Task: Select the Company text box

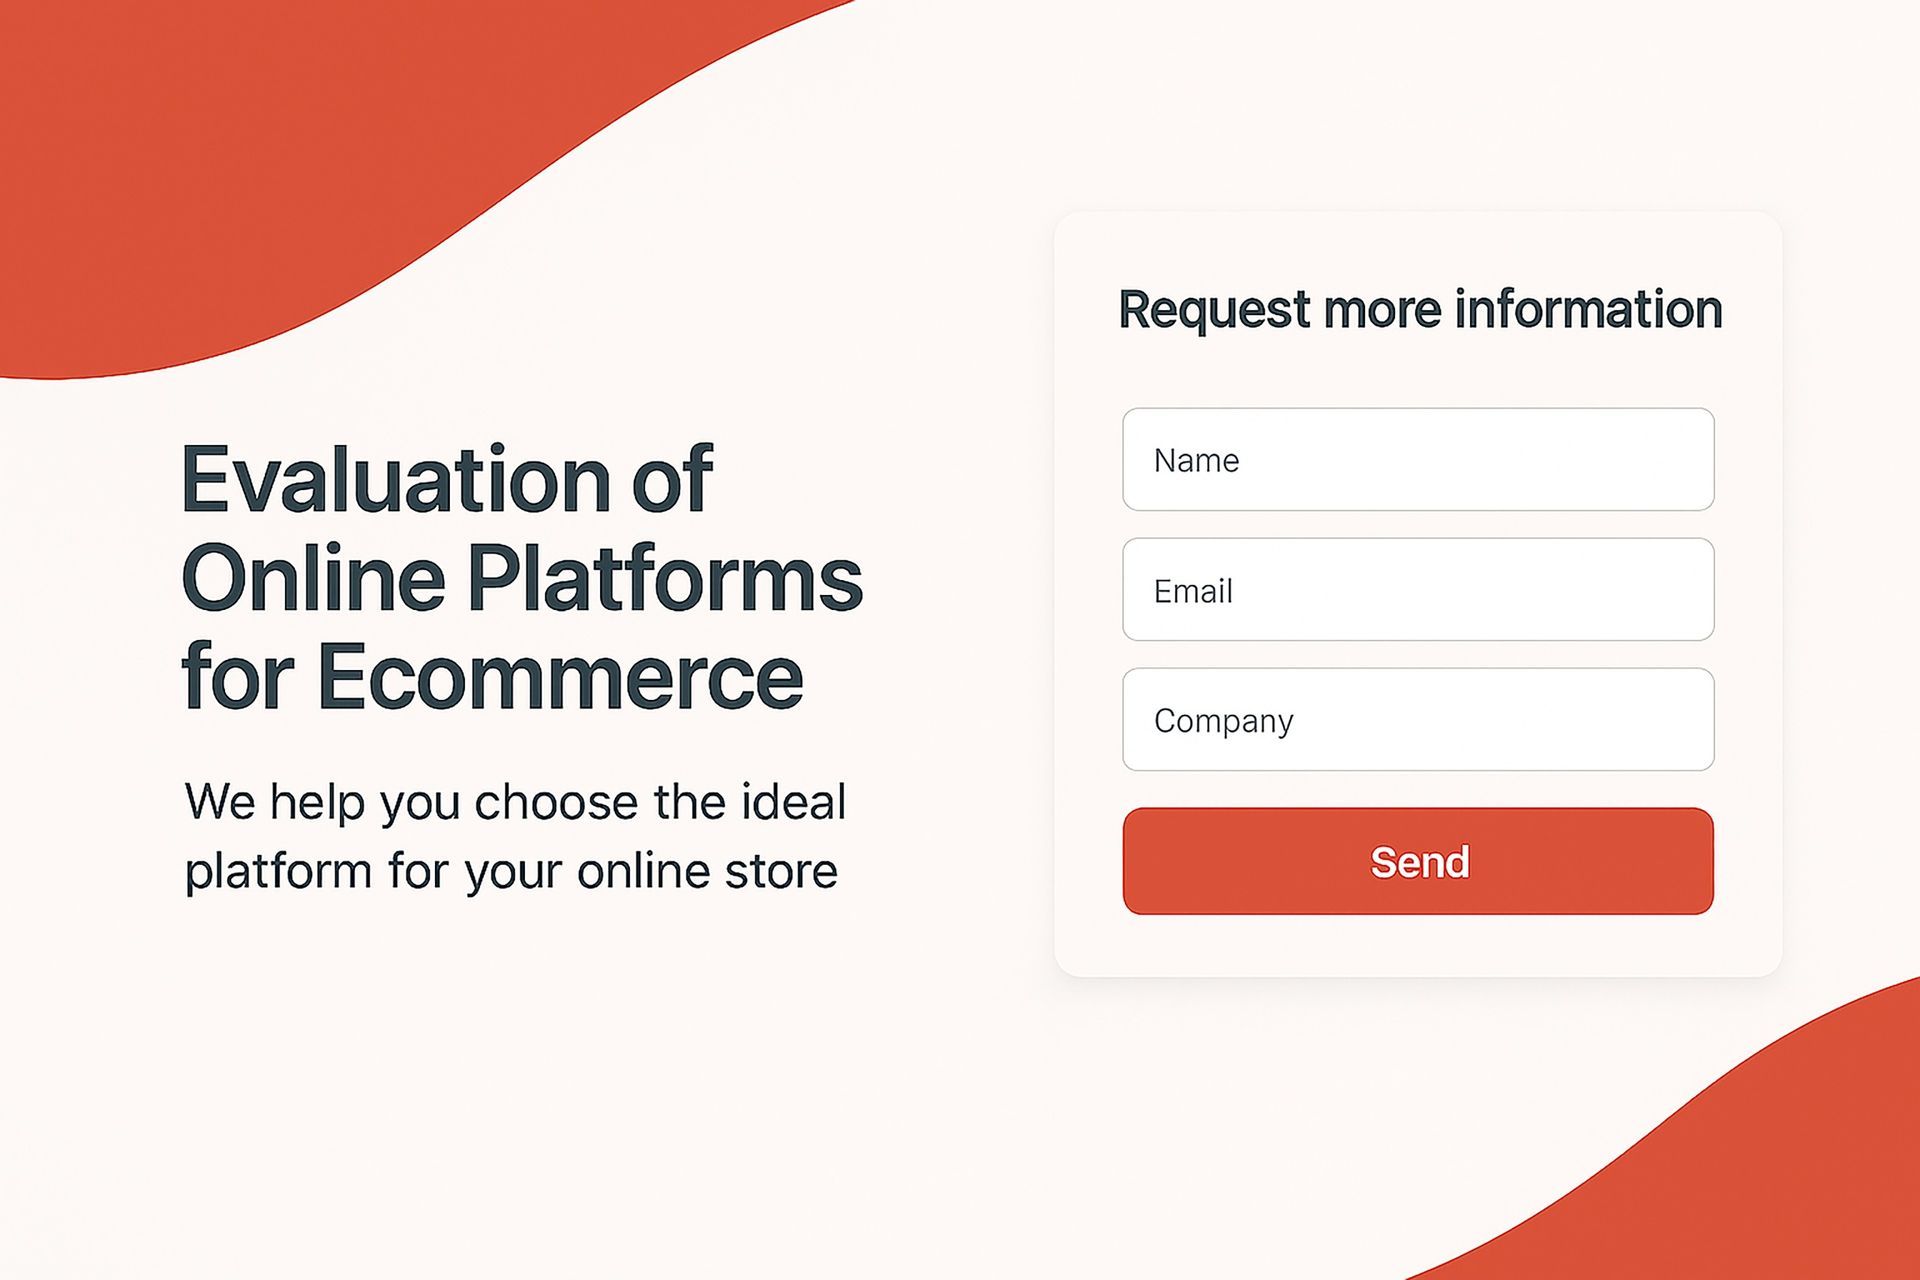Action: tap(1417, 720)
